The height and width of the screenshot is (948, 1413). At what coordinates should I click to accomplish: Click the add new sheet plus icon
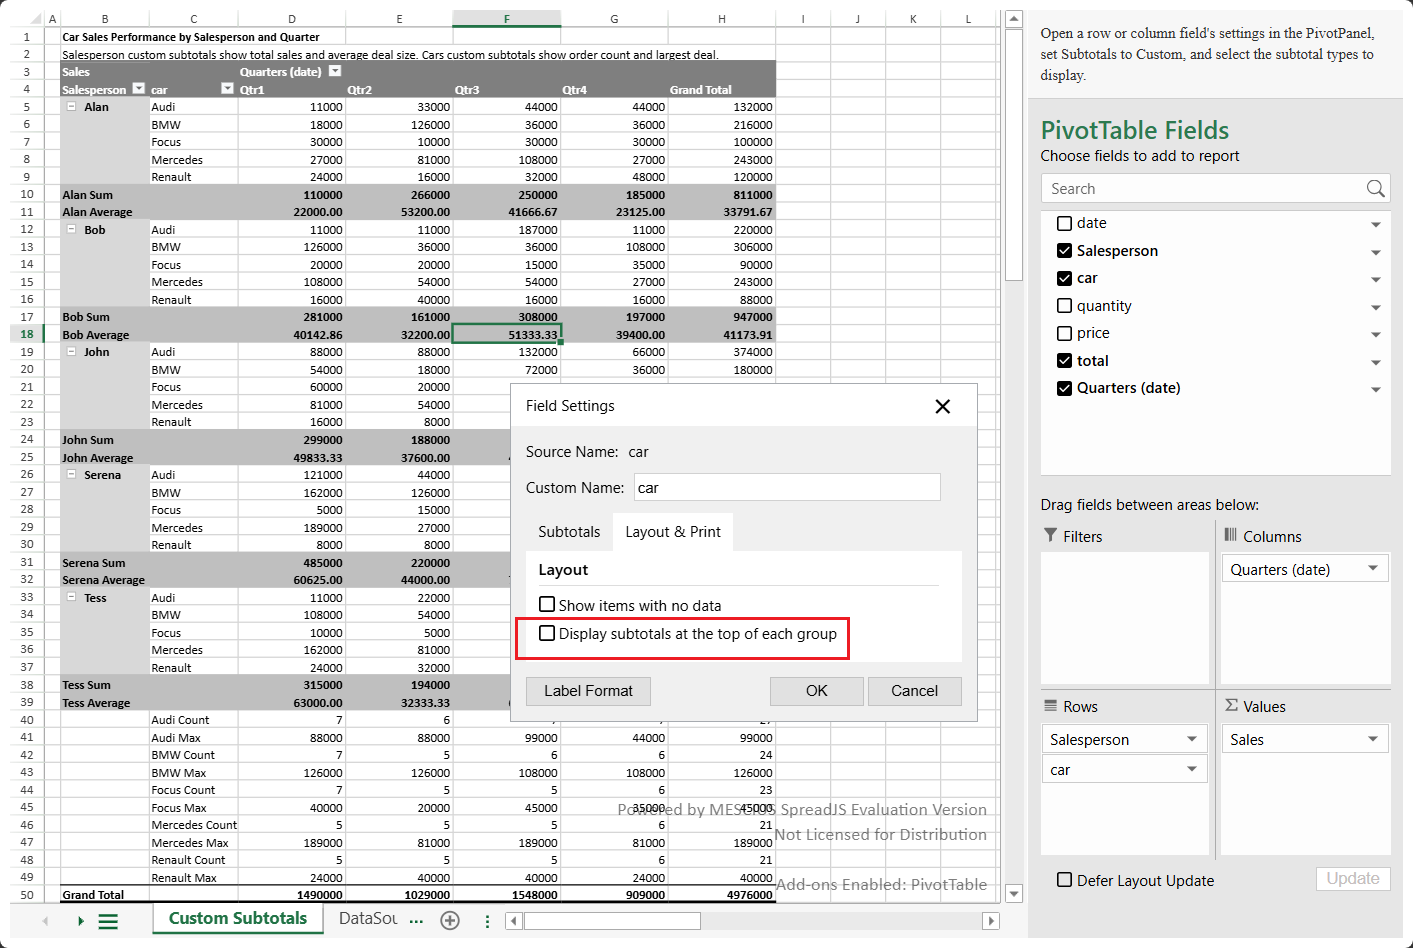450,920
